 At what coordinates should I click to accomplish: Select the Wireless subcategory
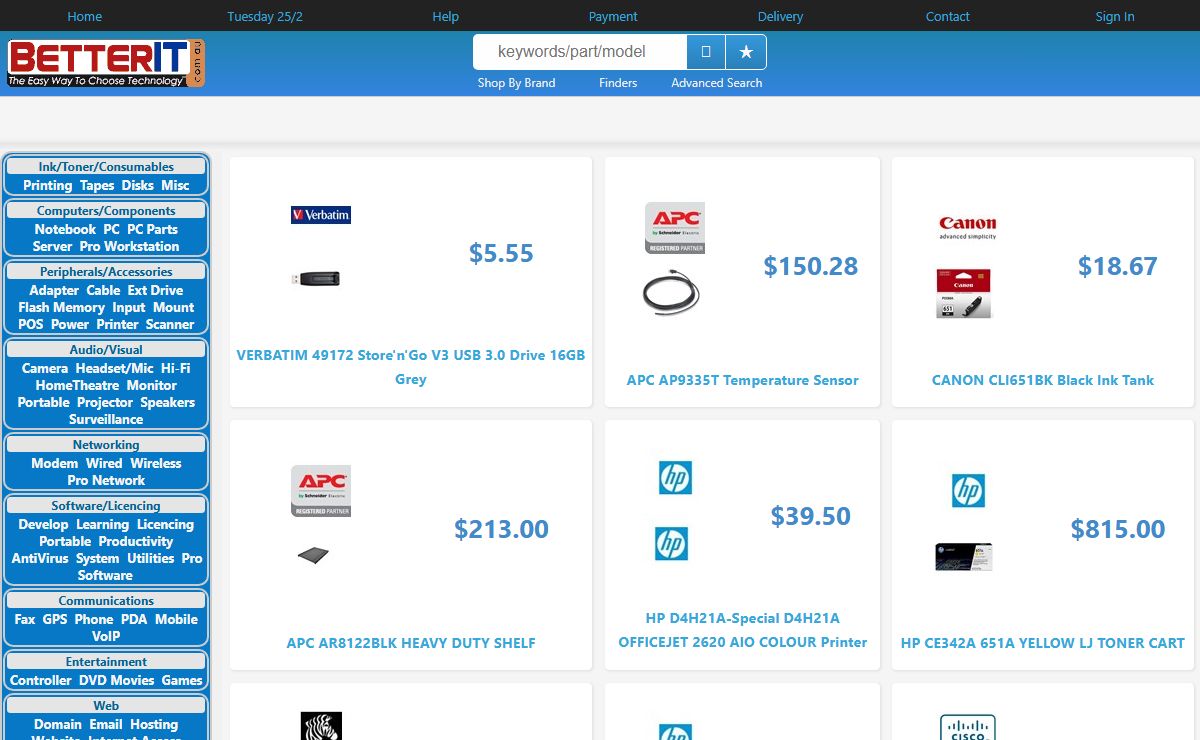(156, 464)
